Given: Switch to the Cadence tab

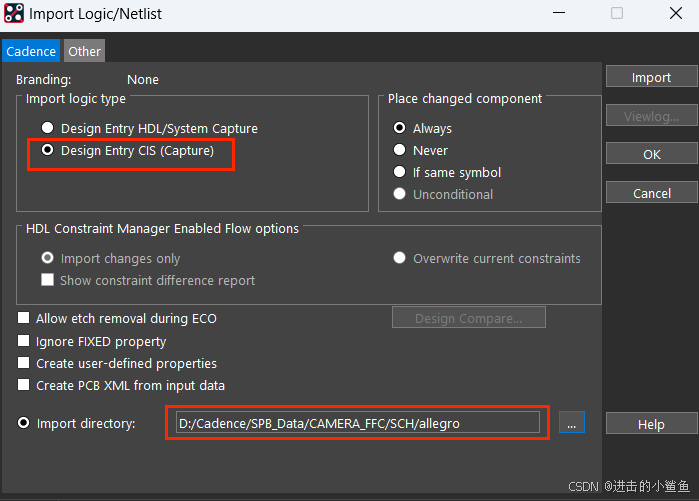Looking at the screenshot, I should pos(31,51).
